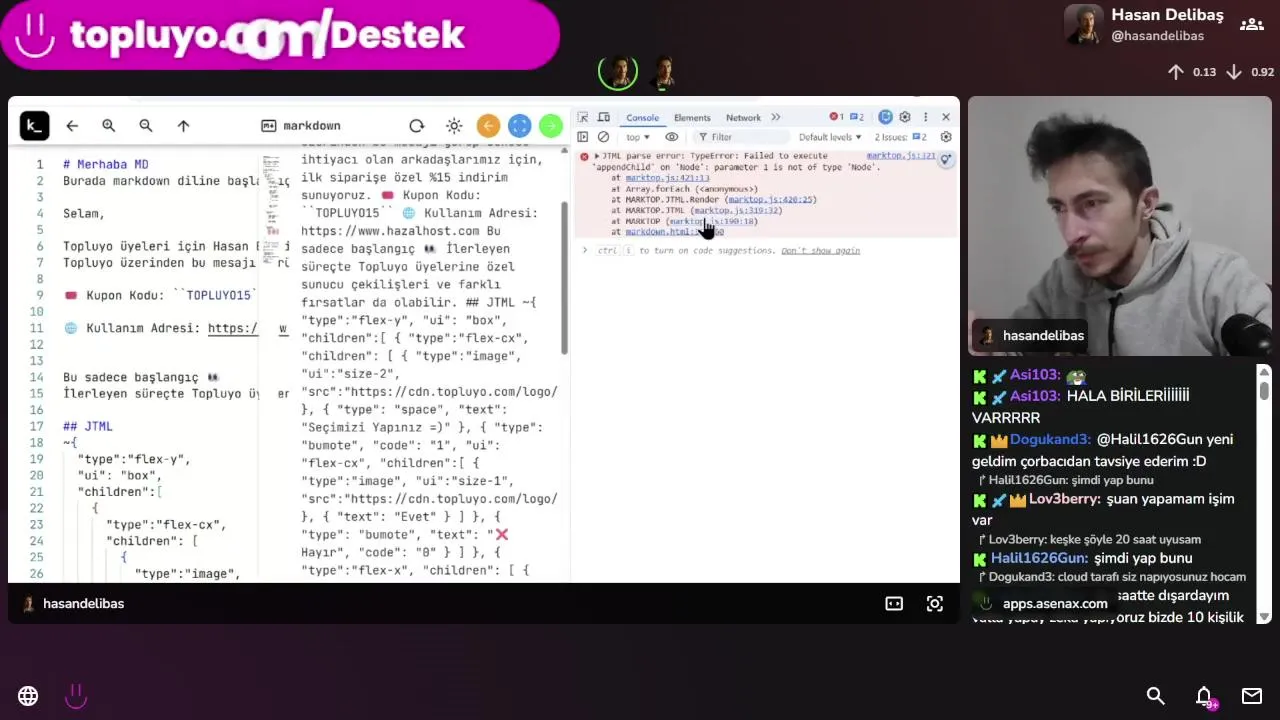The width and height of the screenshot is (1280, 720).
Task: Open notifications via the bell icon
Action: [1205, 697]
